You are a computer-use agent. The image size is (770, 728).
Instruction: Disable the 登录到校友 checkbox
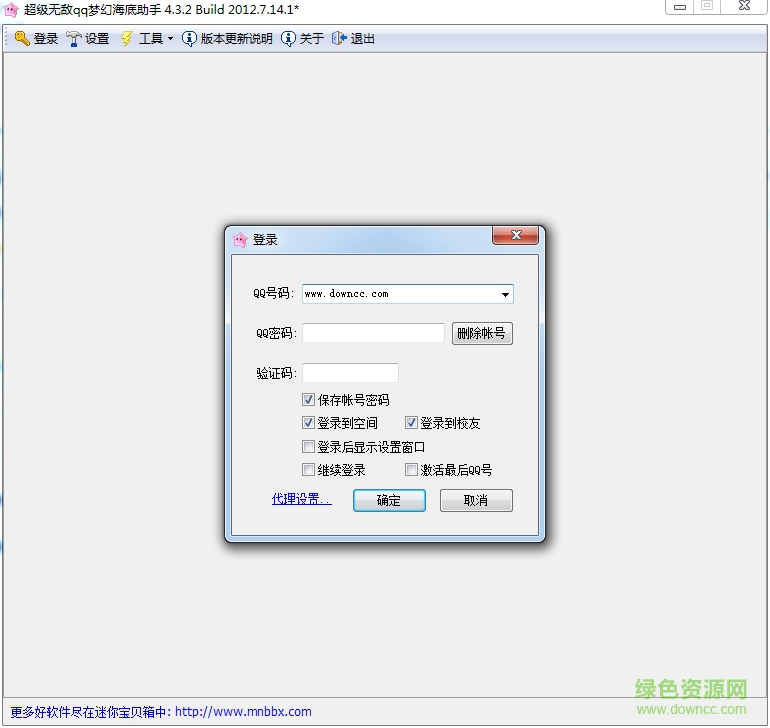point(411,423)
